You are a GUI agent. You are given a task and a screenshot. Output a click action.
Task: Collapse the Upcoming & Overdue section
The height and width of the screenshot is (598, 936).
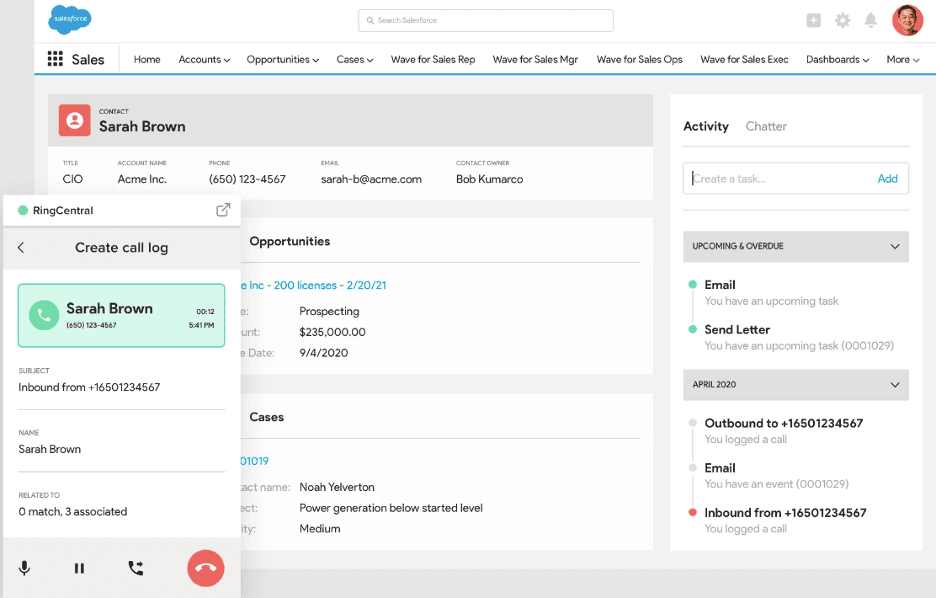tap(895, 246)
